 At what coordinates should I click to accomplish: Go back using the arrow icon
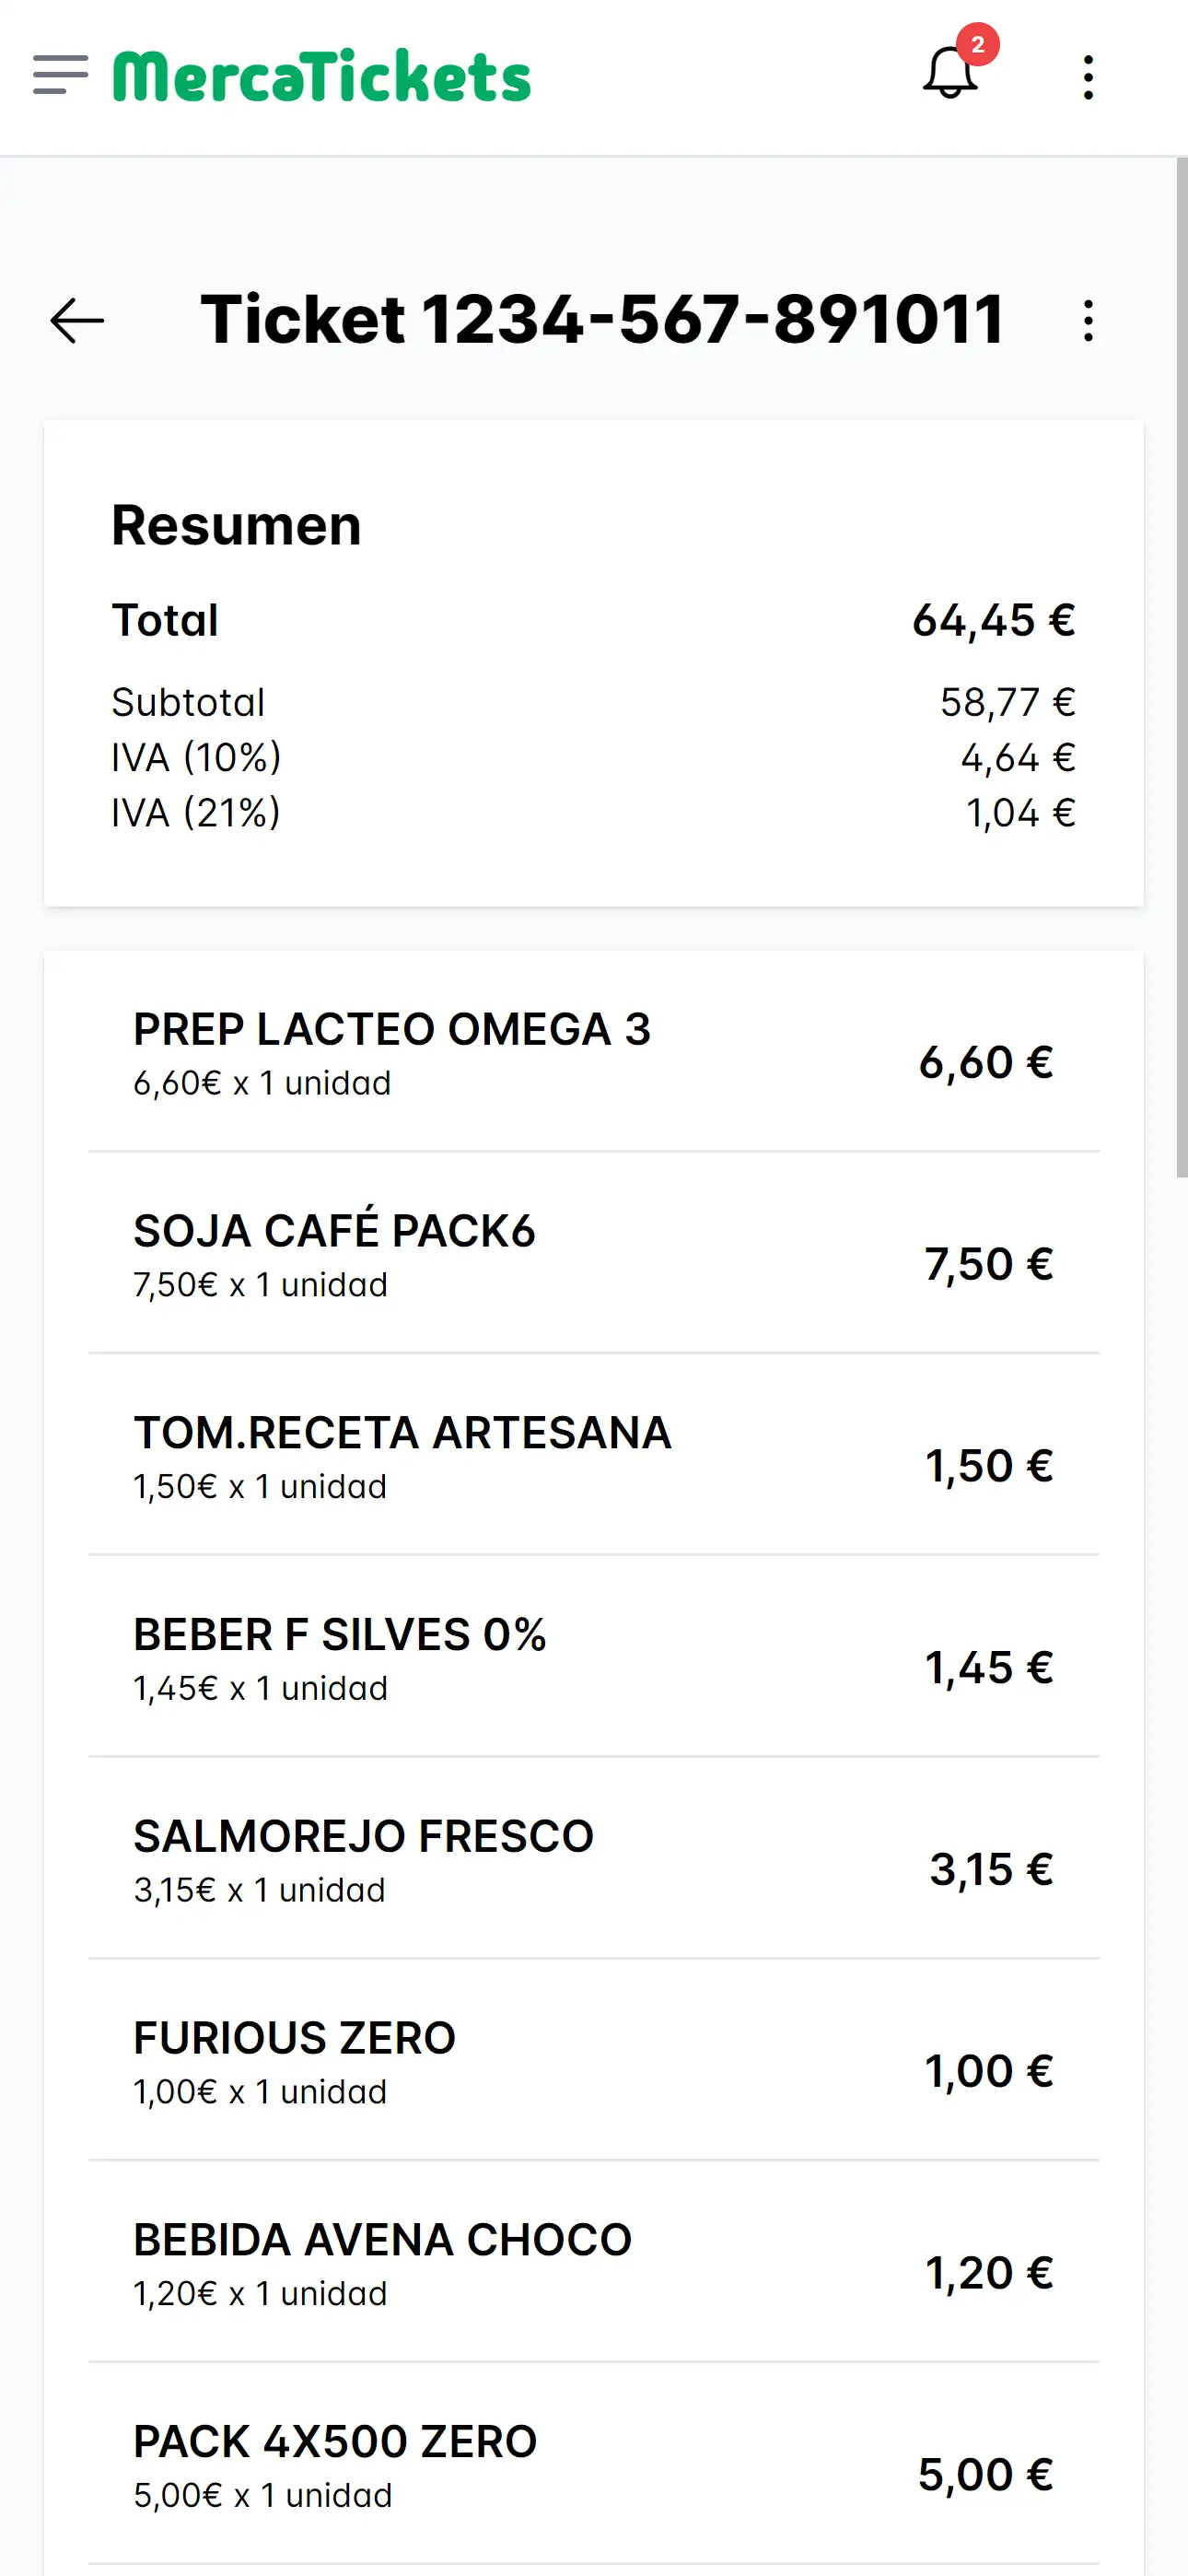(77, 321)
